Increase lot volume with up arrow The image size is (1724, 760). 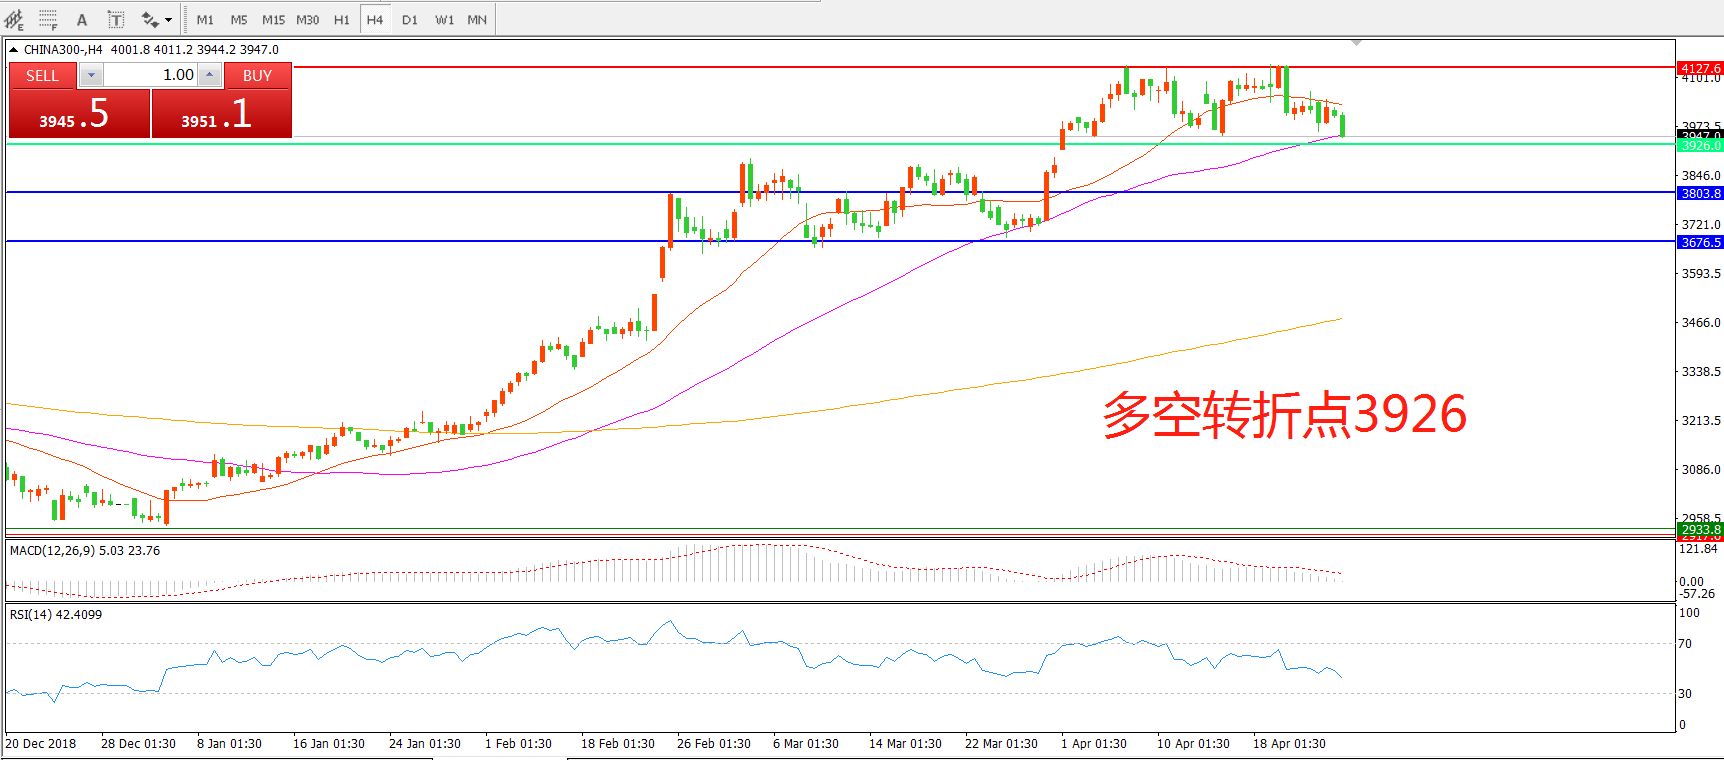[209, 75]
